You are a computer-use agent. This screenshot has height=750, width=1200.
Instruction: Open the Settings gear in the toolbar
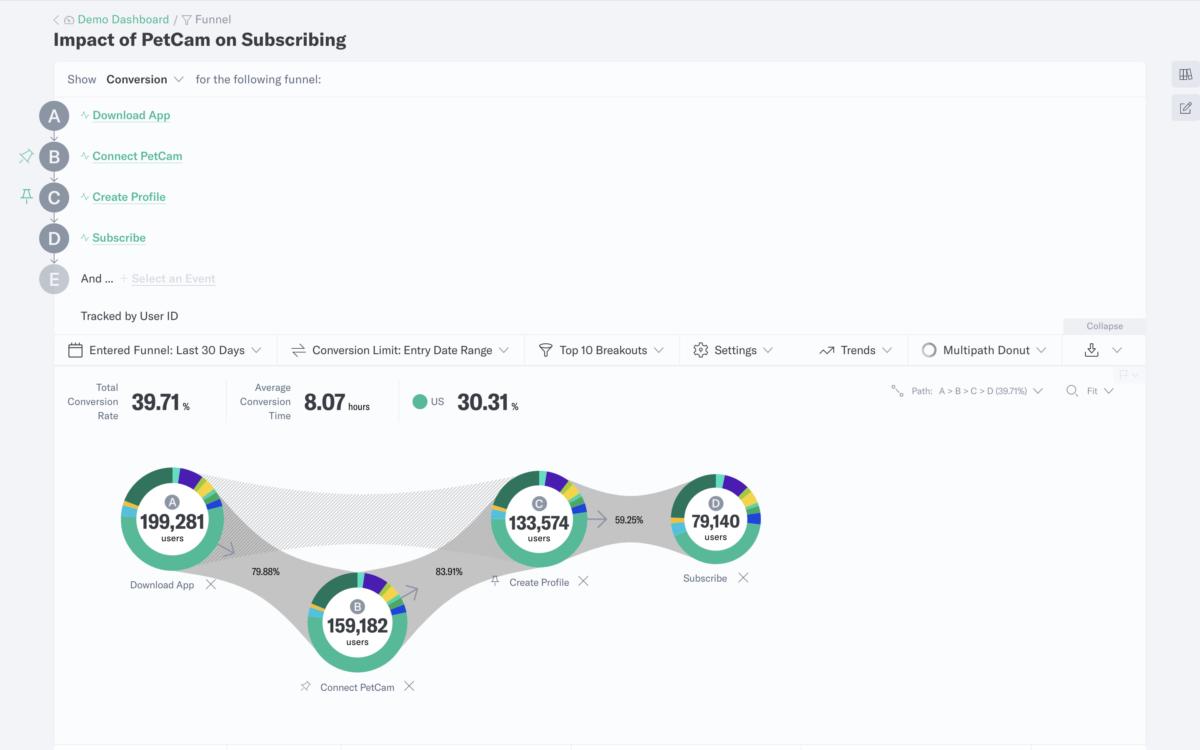click(x=703, y=350)
